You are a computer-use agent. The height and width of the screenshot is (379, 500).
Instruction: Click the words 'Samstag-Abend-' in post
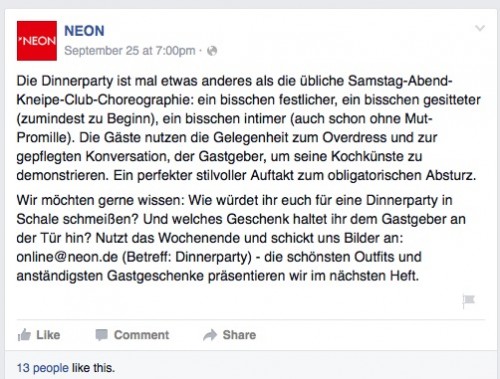pyautogui.click(x=400, y=81)
